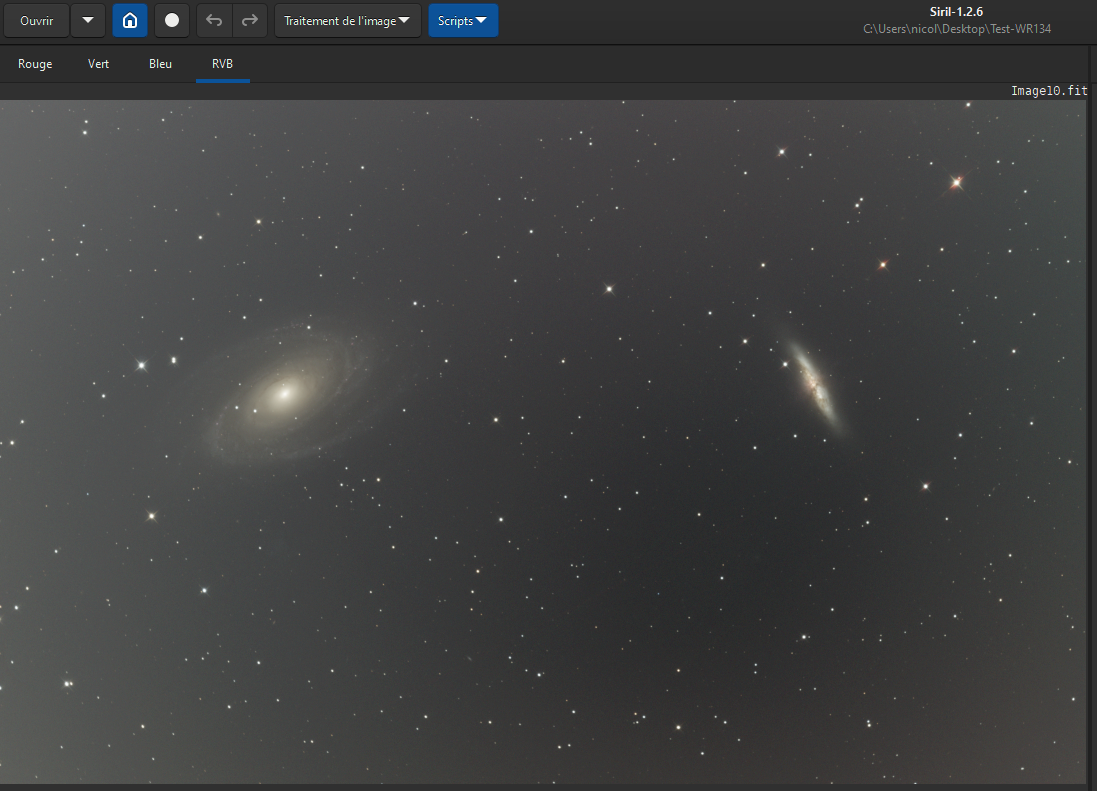Viewport: 1097px width, 791px height.
Task: Select the RVB tab
Action: click(222, 64)
